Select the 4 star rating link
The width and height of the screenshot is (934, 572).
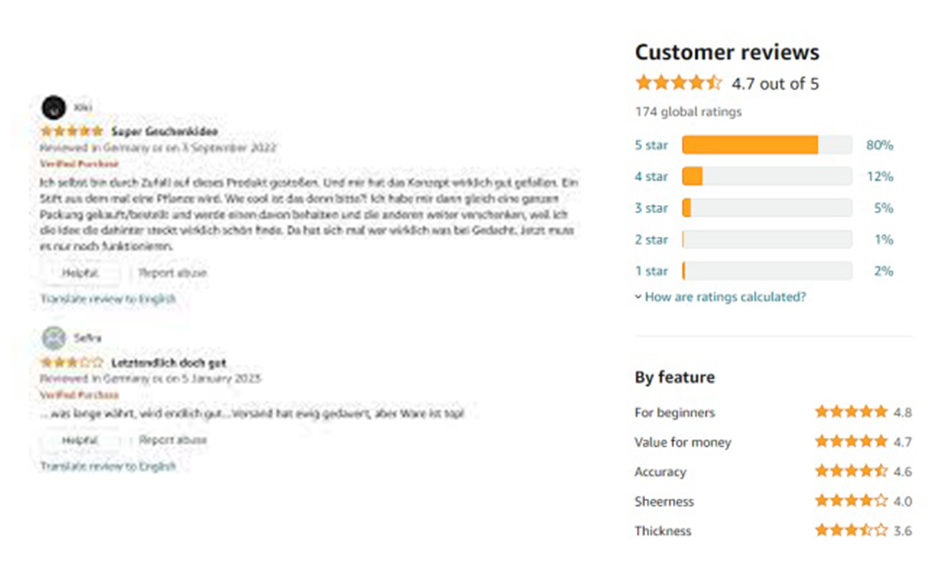click(x=651, y=177)
